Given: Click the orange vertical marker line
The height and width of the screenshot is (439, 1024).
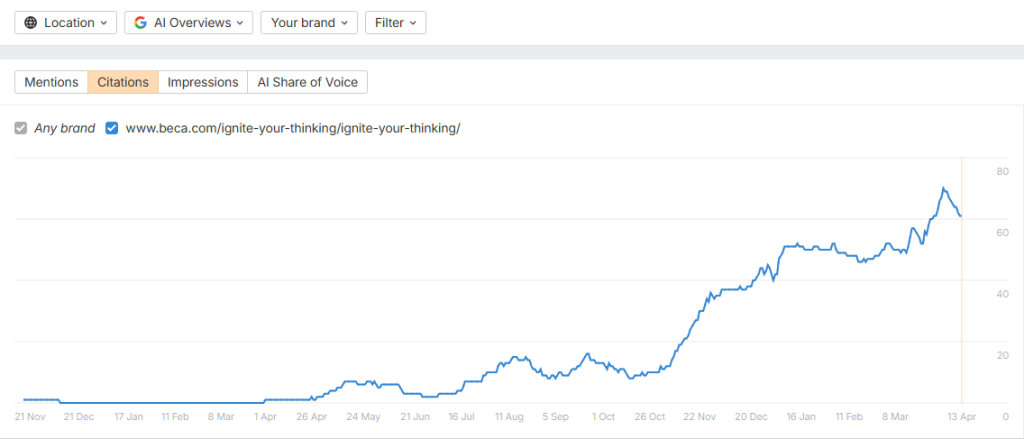Looking at the screenshot, I should [962, 280].
